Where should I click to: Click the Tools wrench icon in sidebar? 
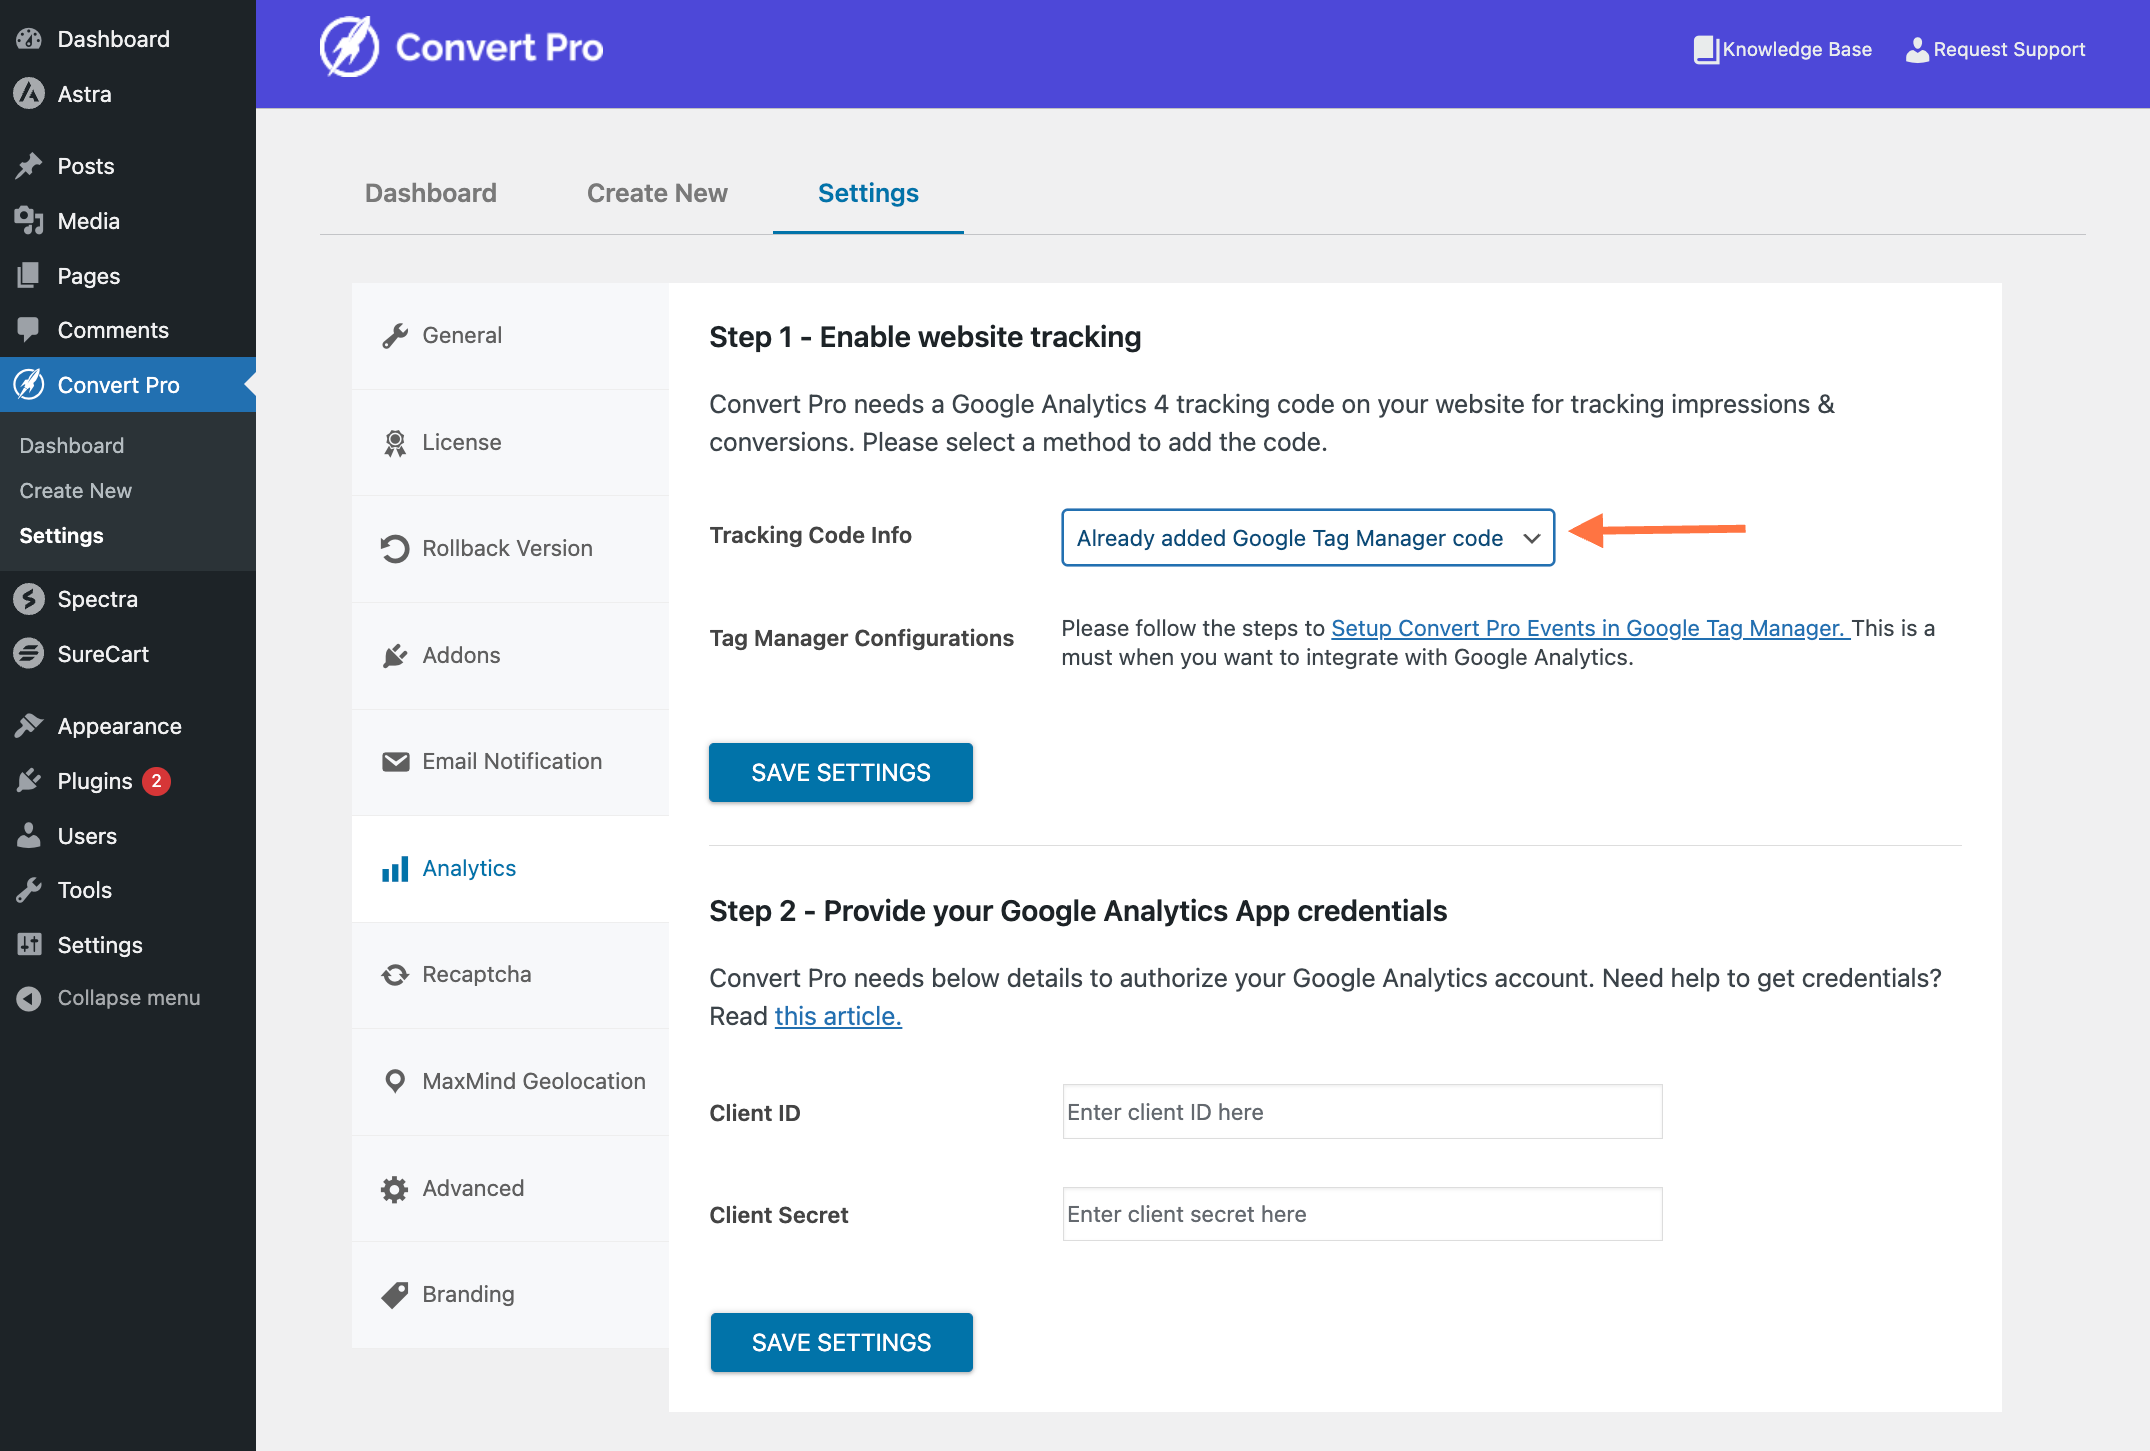(x=29, y=890)
